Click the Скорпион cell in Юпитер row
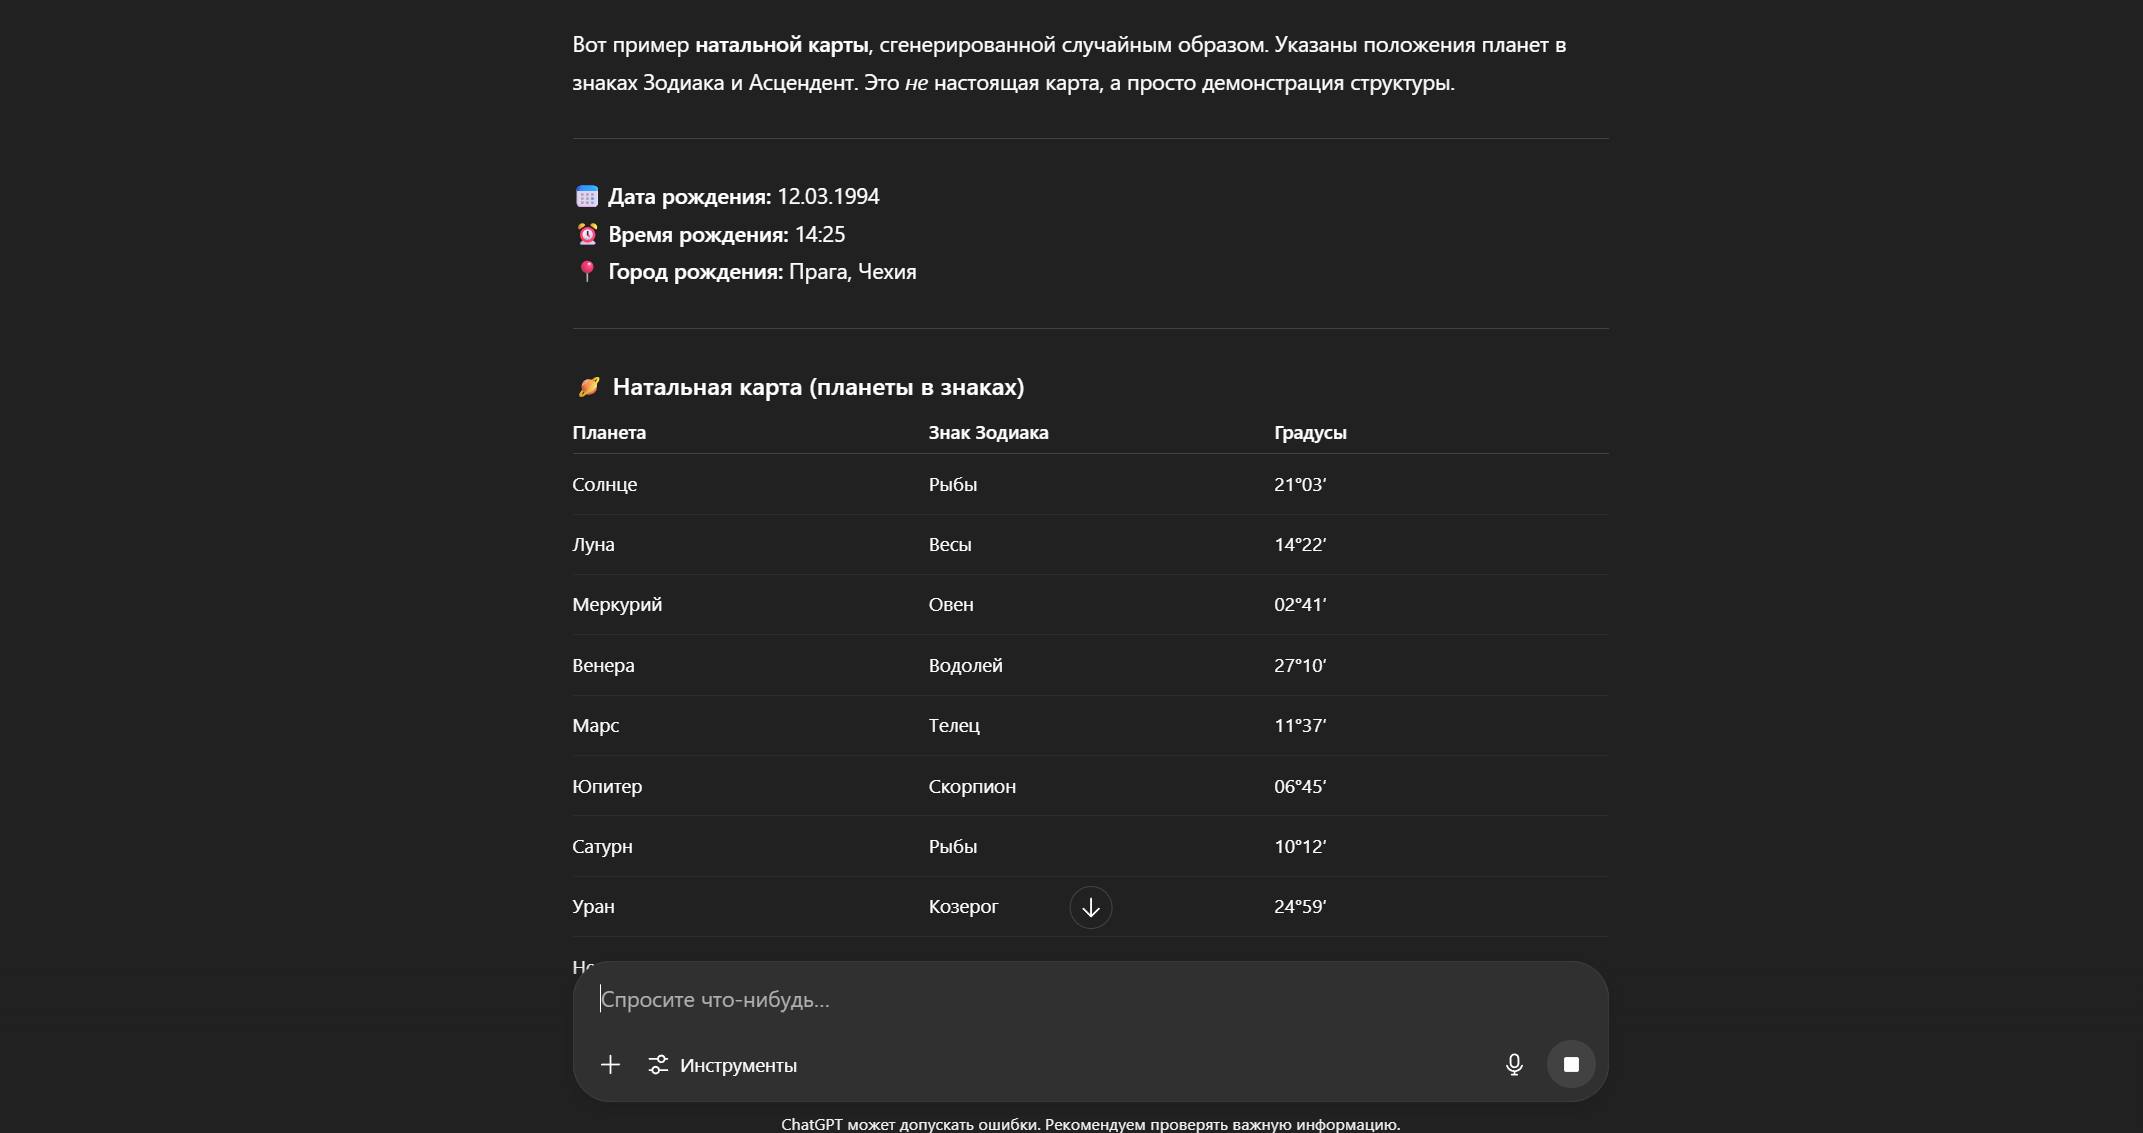This screenshot has width=2143, height=1133. pyautogui.click(x=972, y=787)
